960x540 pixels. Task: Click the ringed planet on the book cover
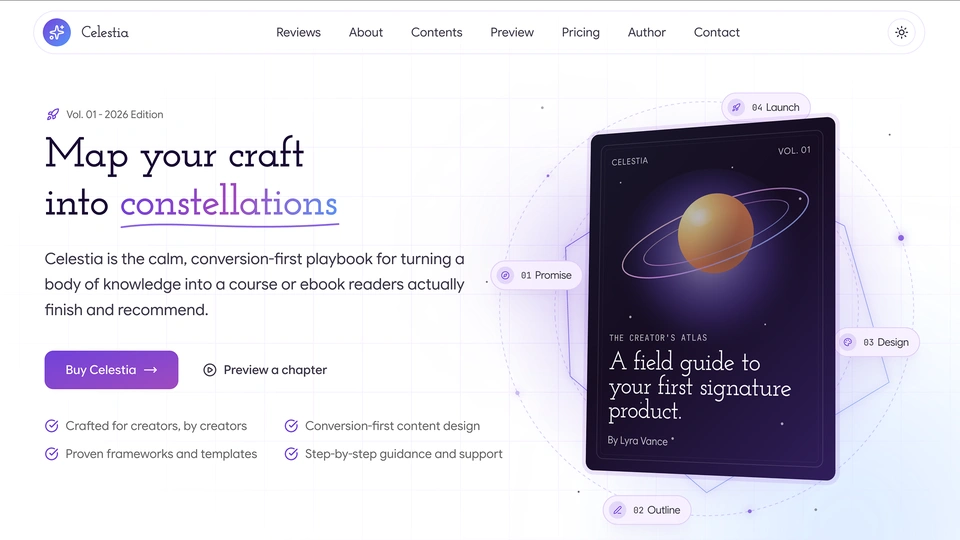(715, 233)
